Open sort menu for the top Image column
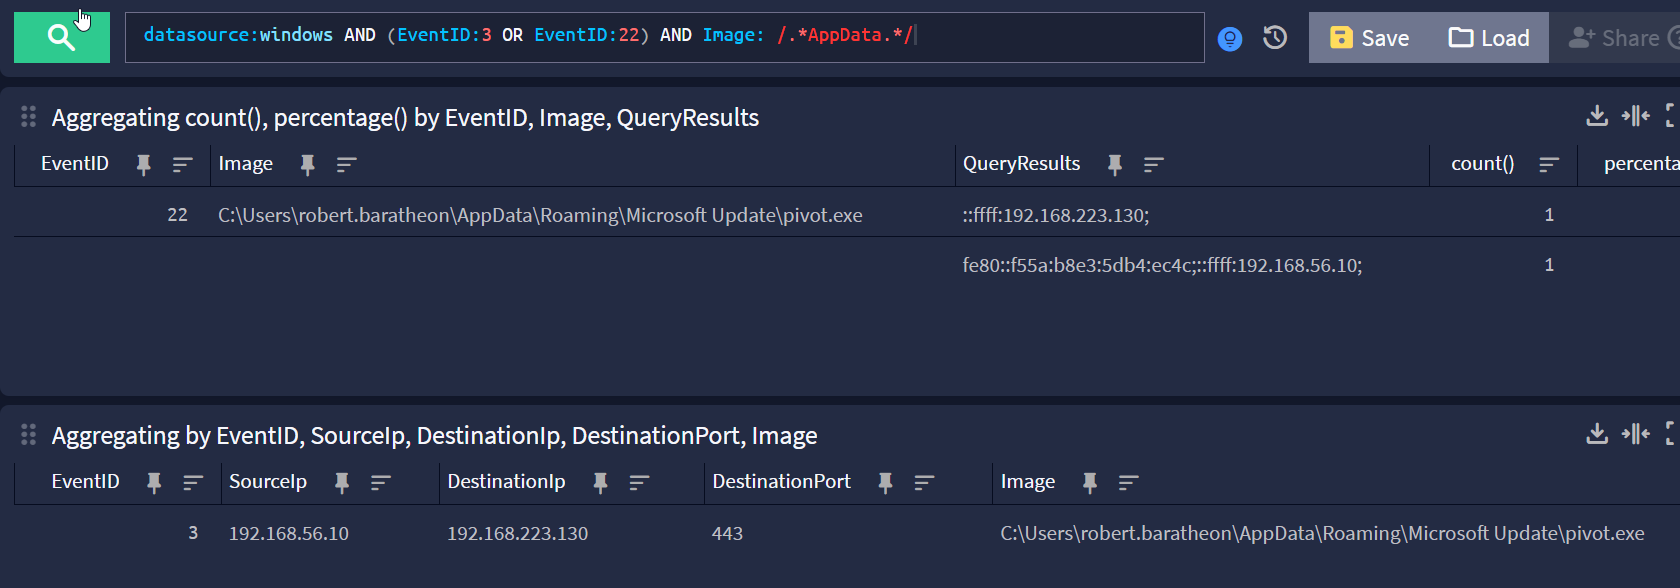 tap(346, 165)
